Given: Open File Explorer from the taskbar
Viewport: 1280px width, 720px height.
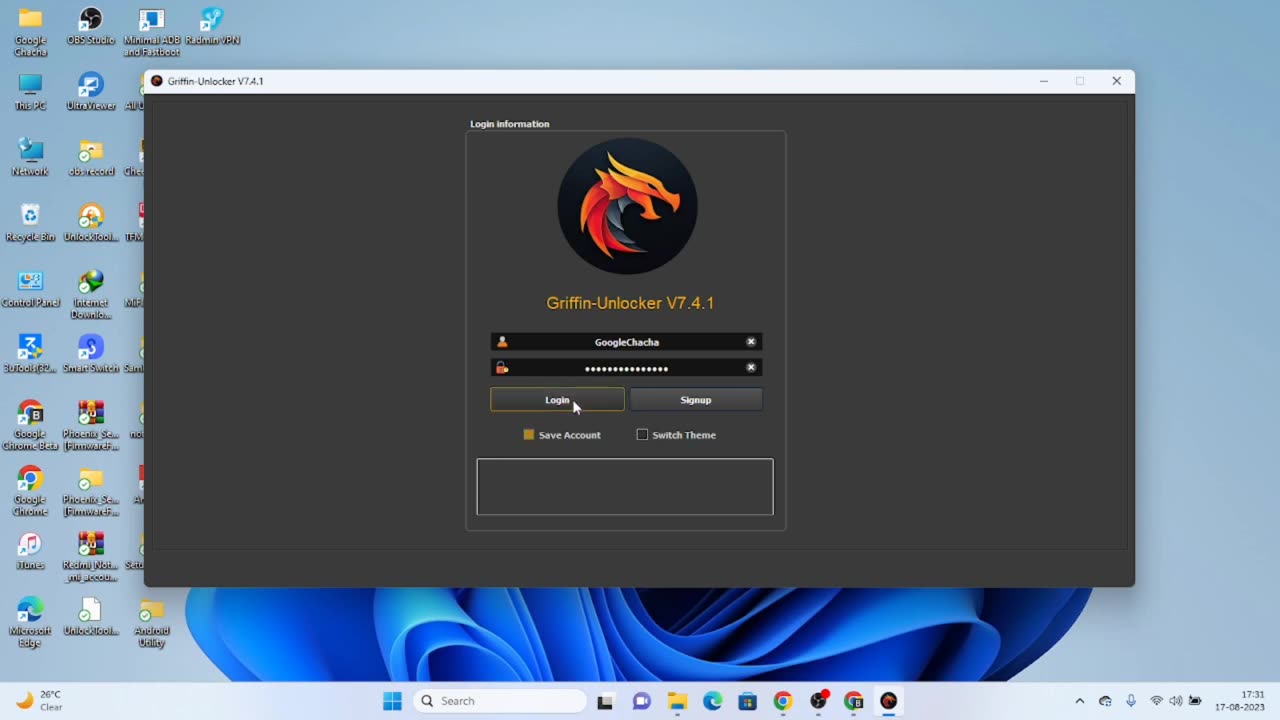Looking at the screenshot, I should 677,701.
